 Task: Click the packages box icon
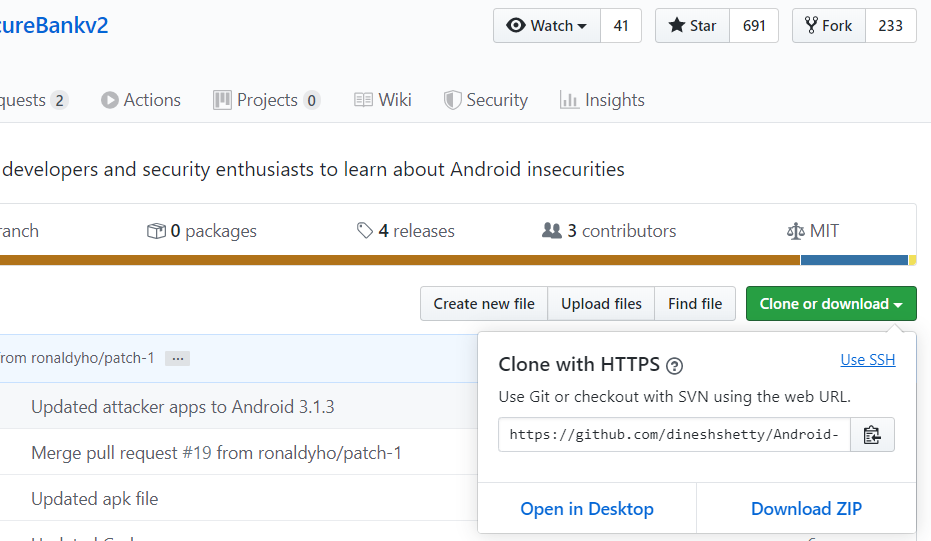[x=156, y=231]
